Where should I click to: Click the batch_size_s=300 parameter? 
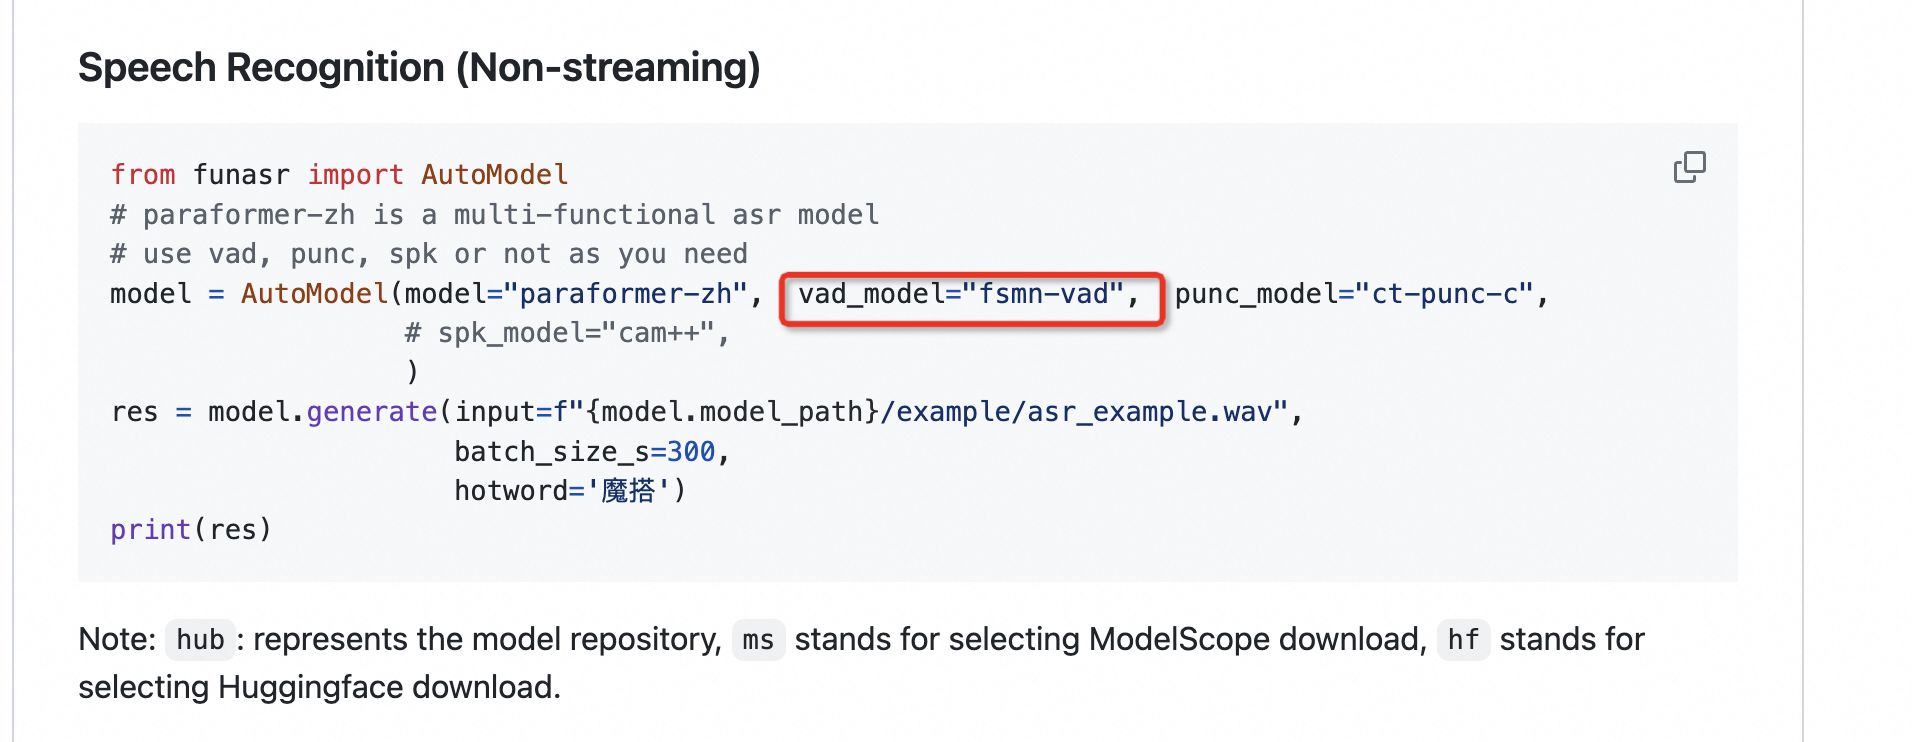coord(585,452)
